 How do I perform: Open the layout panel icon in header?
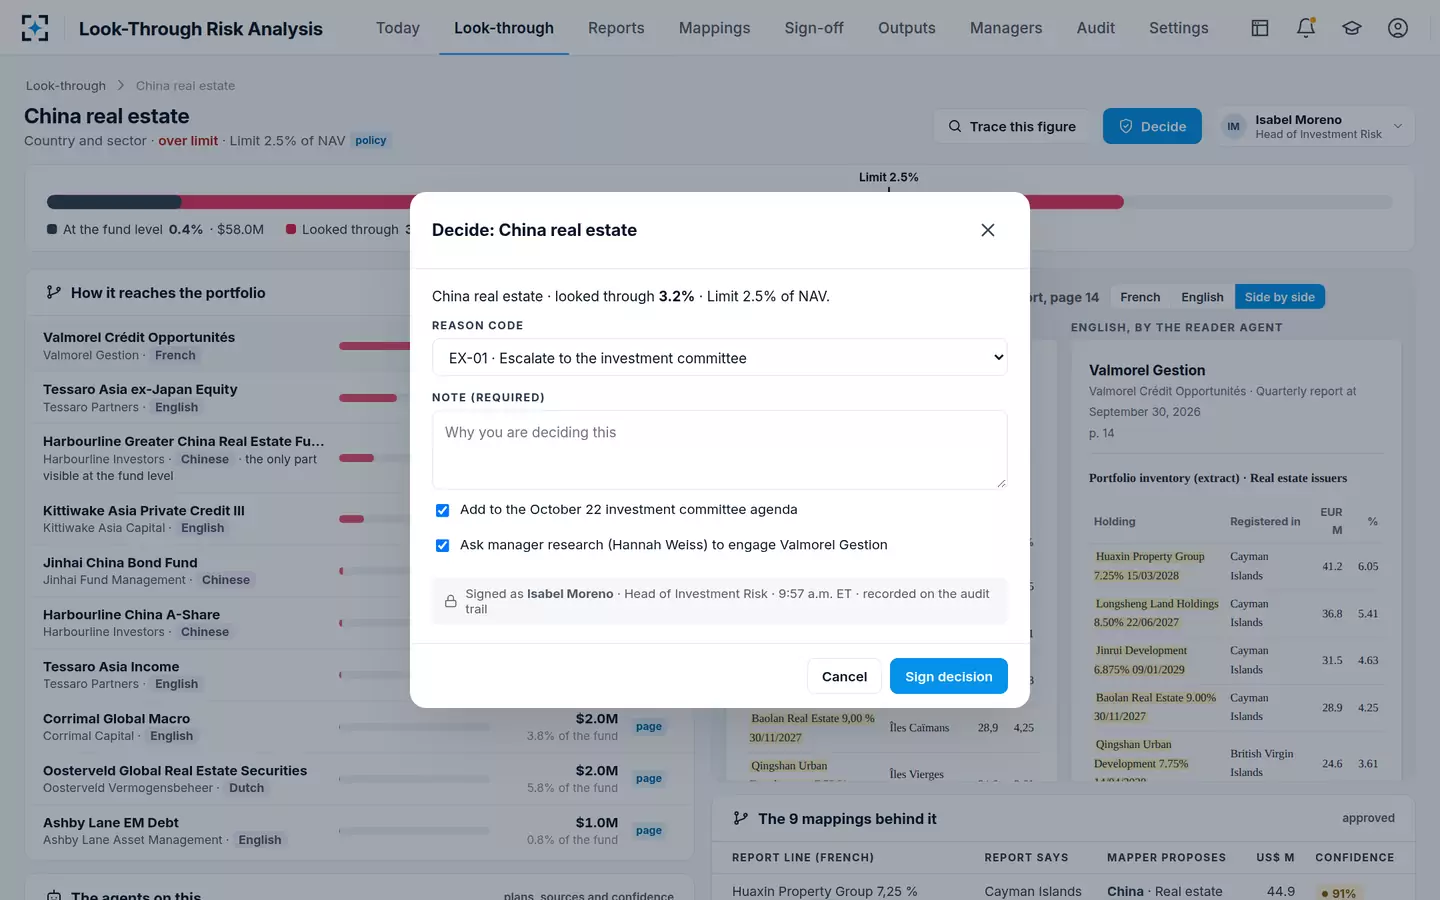pos(1260,28)
